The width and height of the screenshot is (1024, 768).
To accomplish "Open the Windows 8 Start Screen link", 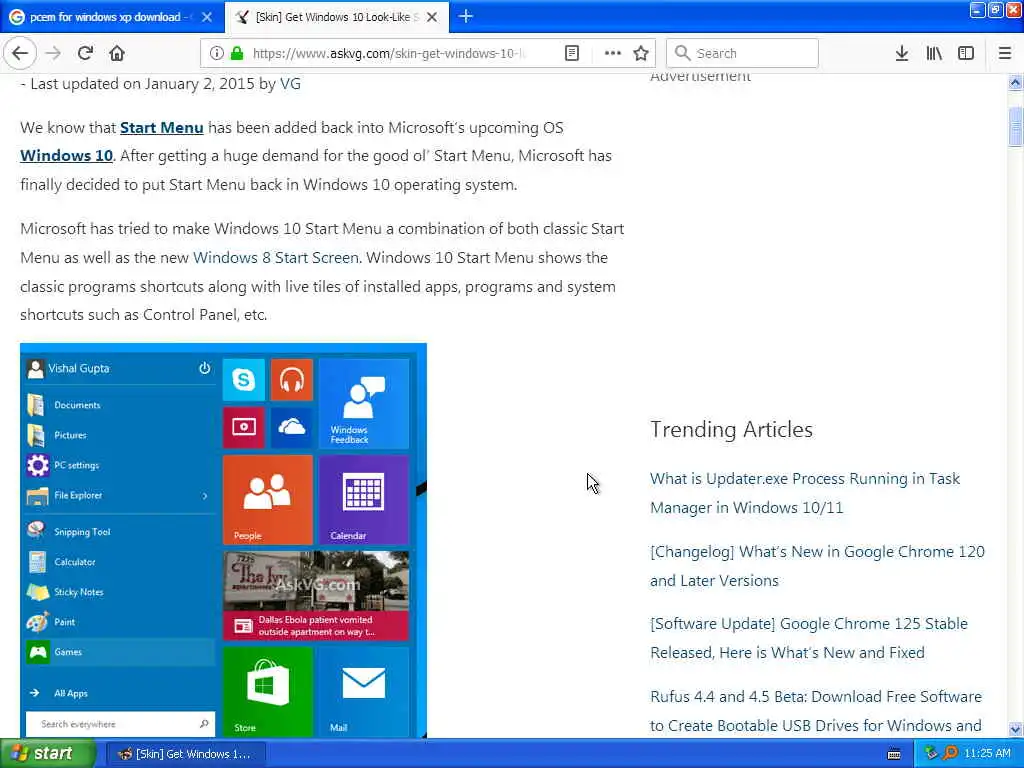I will point(276,257).
